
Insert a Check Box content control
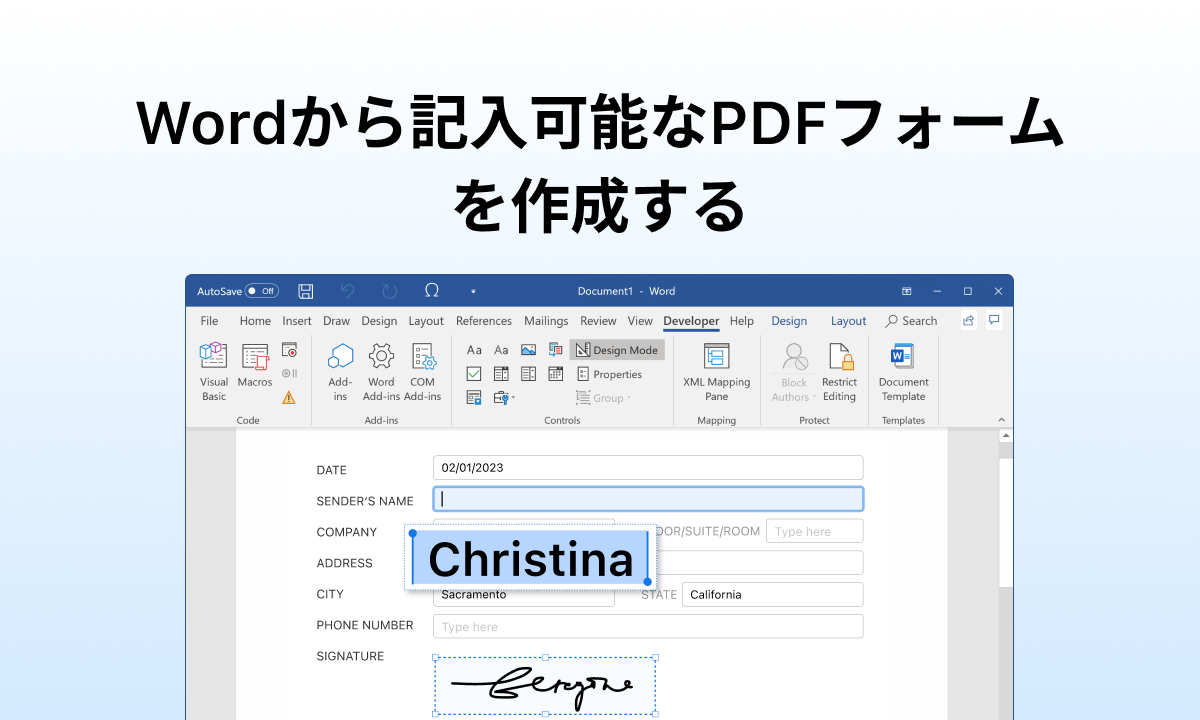tap(474, 374)
